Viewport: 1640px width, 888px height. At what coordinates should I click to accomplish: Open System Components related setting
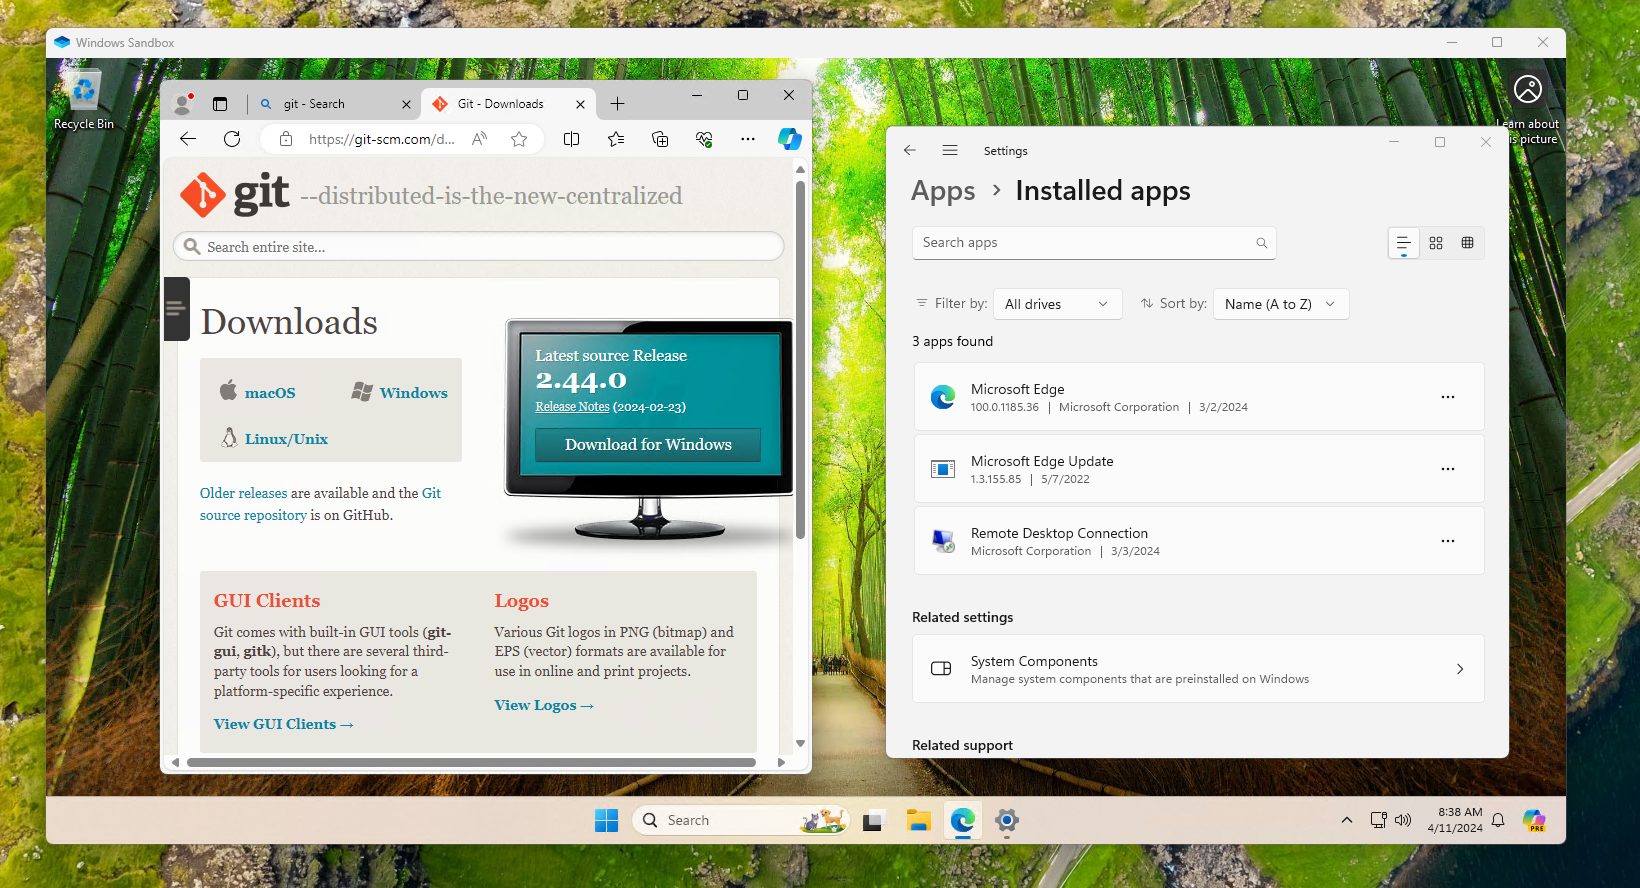pyautogui.click(x=1199, y=669)
